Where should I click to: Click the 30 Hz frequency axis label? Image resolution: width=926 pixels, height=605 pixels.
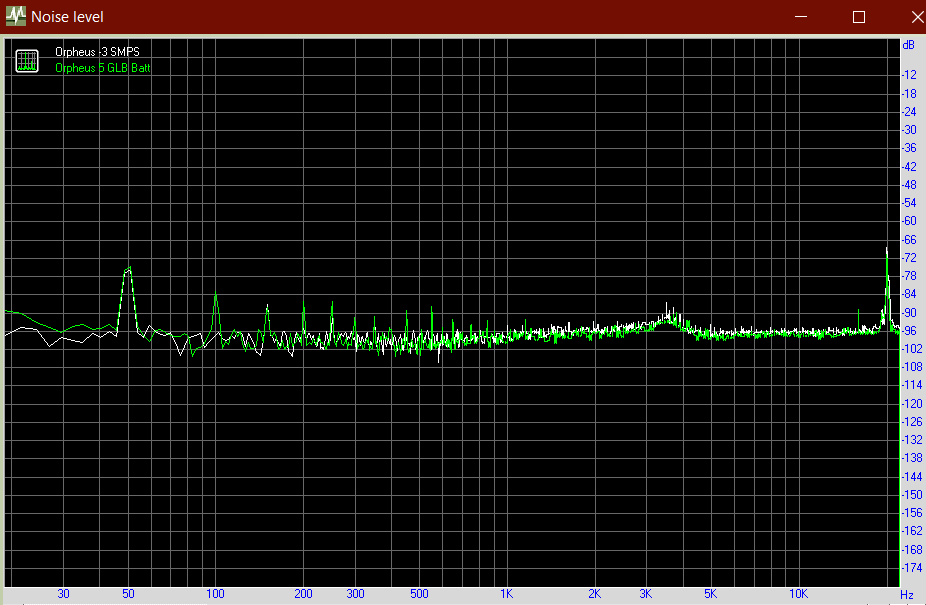63,594
